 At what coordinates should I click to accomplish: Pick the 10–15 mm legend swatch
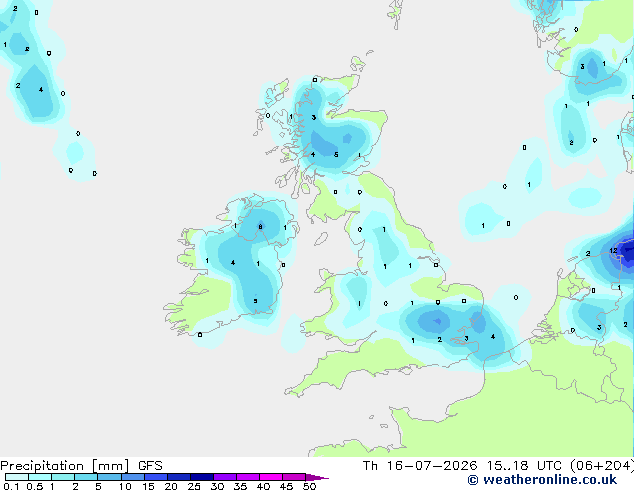coord(133,477)
